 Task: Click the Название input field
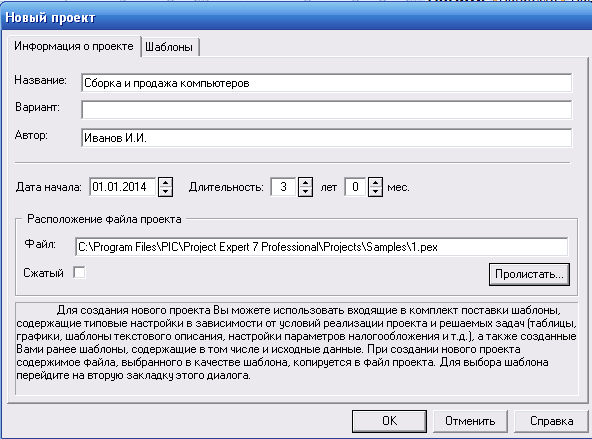tap(326, 83)
